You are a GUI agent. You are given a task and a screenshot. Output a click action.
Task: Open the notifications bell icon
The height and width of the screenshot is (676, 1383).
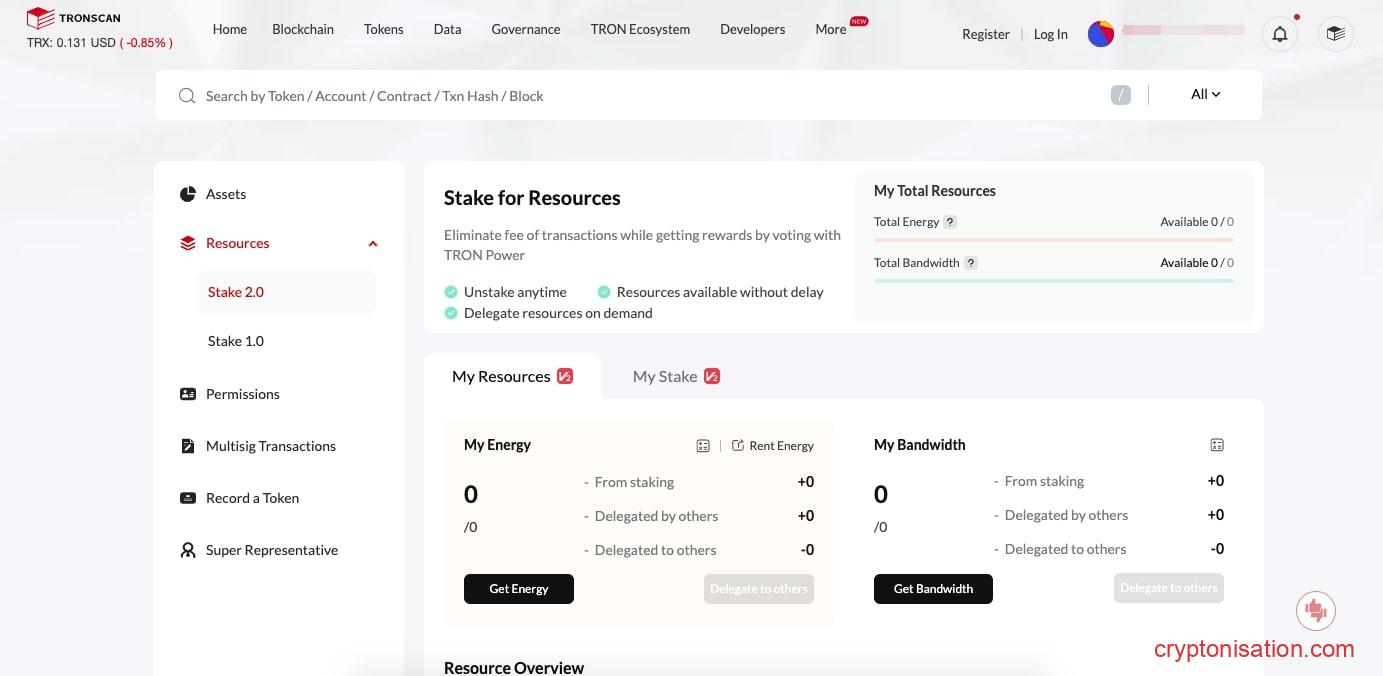click(1279, 34)
